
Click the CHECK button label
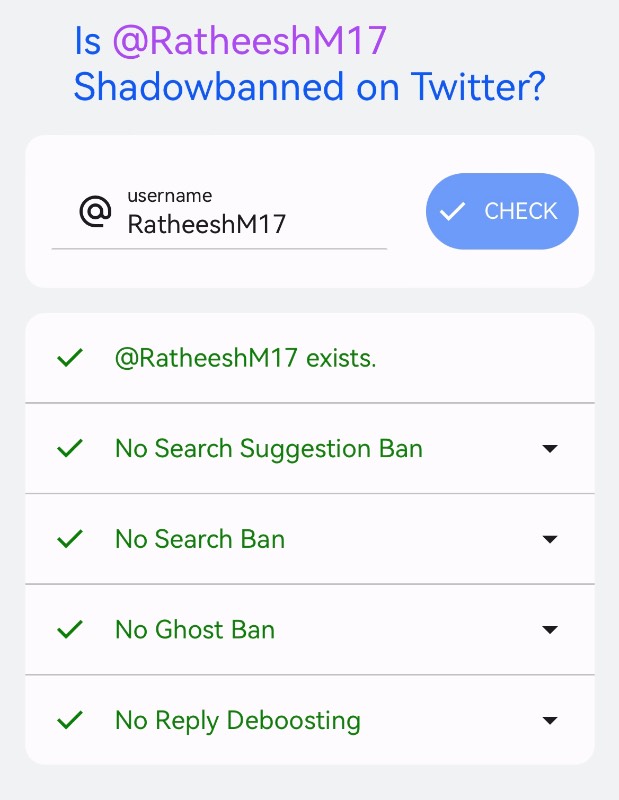point(521,211)
